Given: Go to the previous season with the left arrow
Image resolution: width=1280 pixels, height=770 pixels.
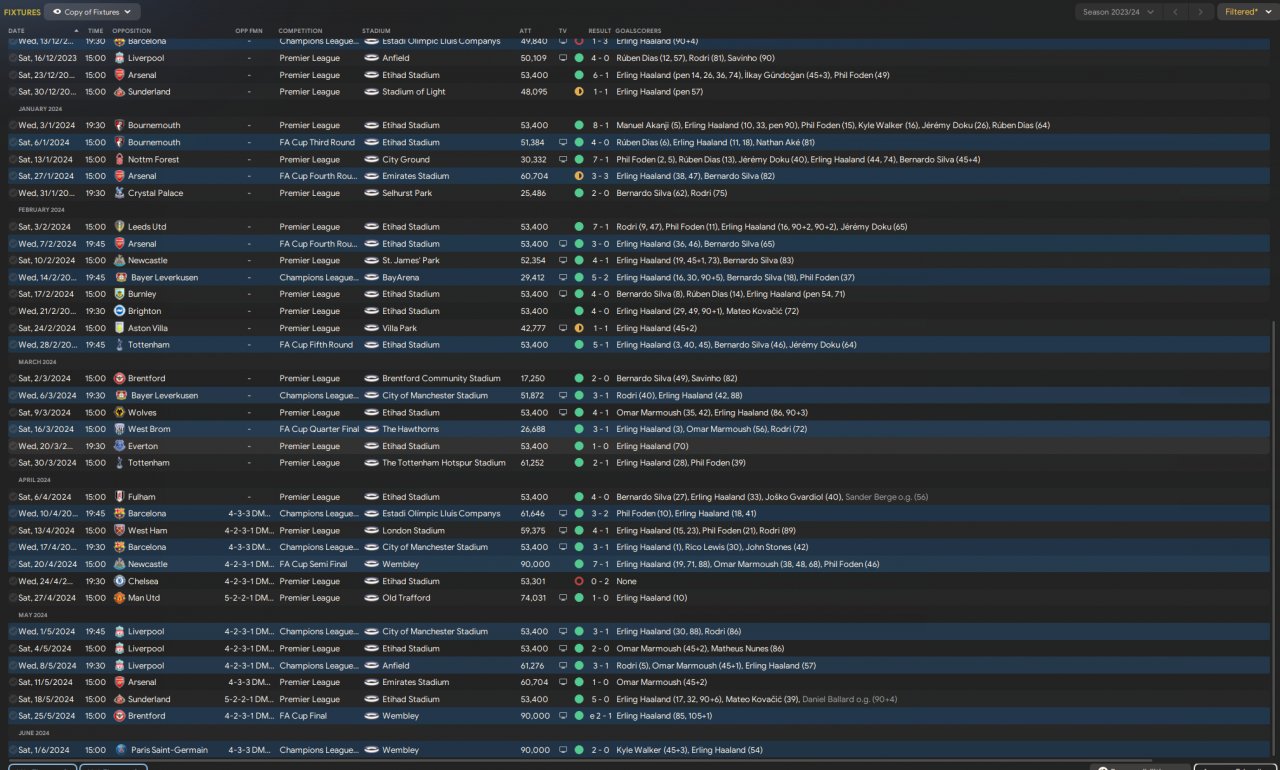Looking at the screenshot, I should 1176,12.
